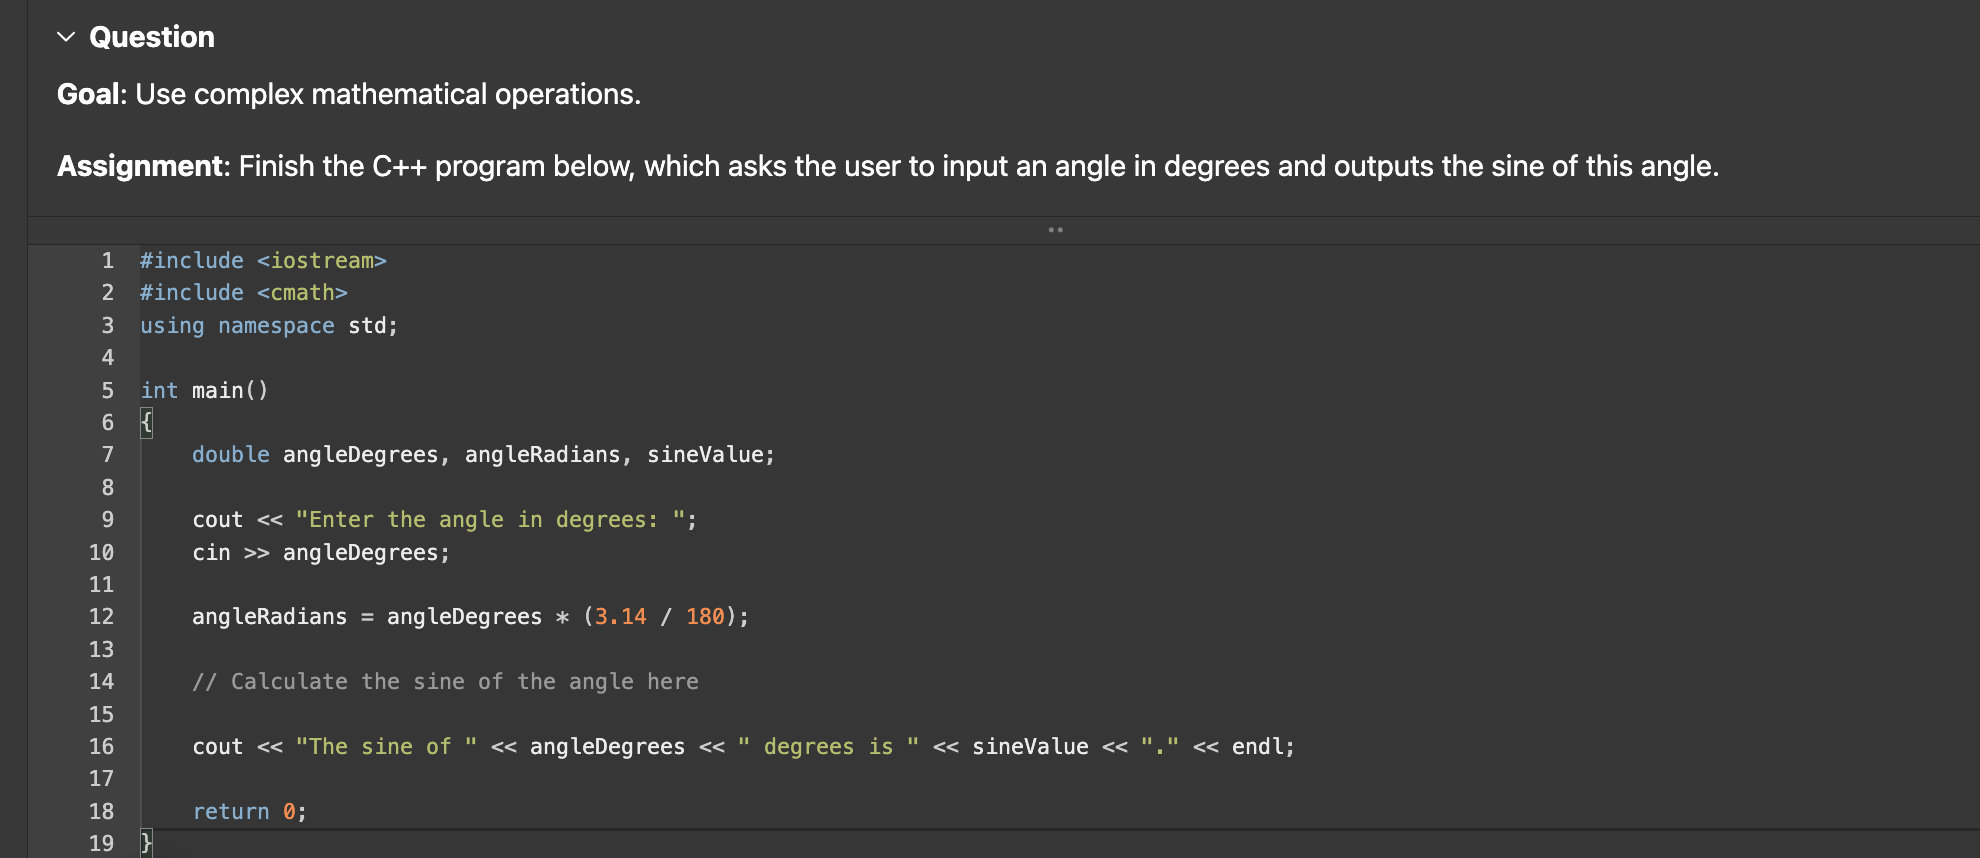Click the 'Calculate the sine' comment line

(445, 682)
